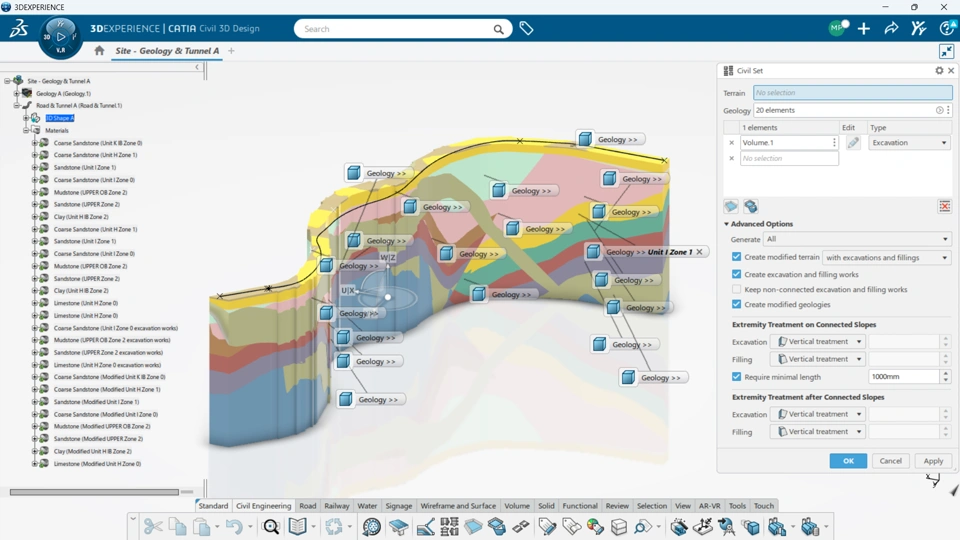Open 'with excavations and fillings' dropdown
This screenshot has height=540, width=960.
pos(887,258)
